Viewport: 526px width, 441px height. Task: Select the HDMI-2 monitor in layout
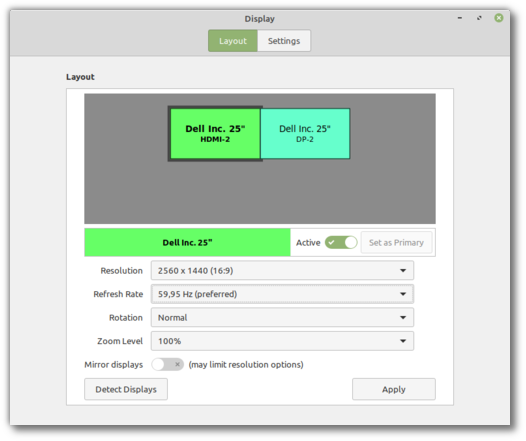coord(215,133)
